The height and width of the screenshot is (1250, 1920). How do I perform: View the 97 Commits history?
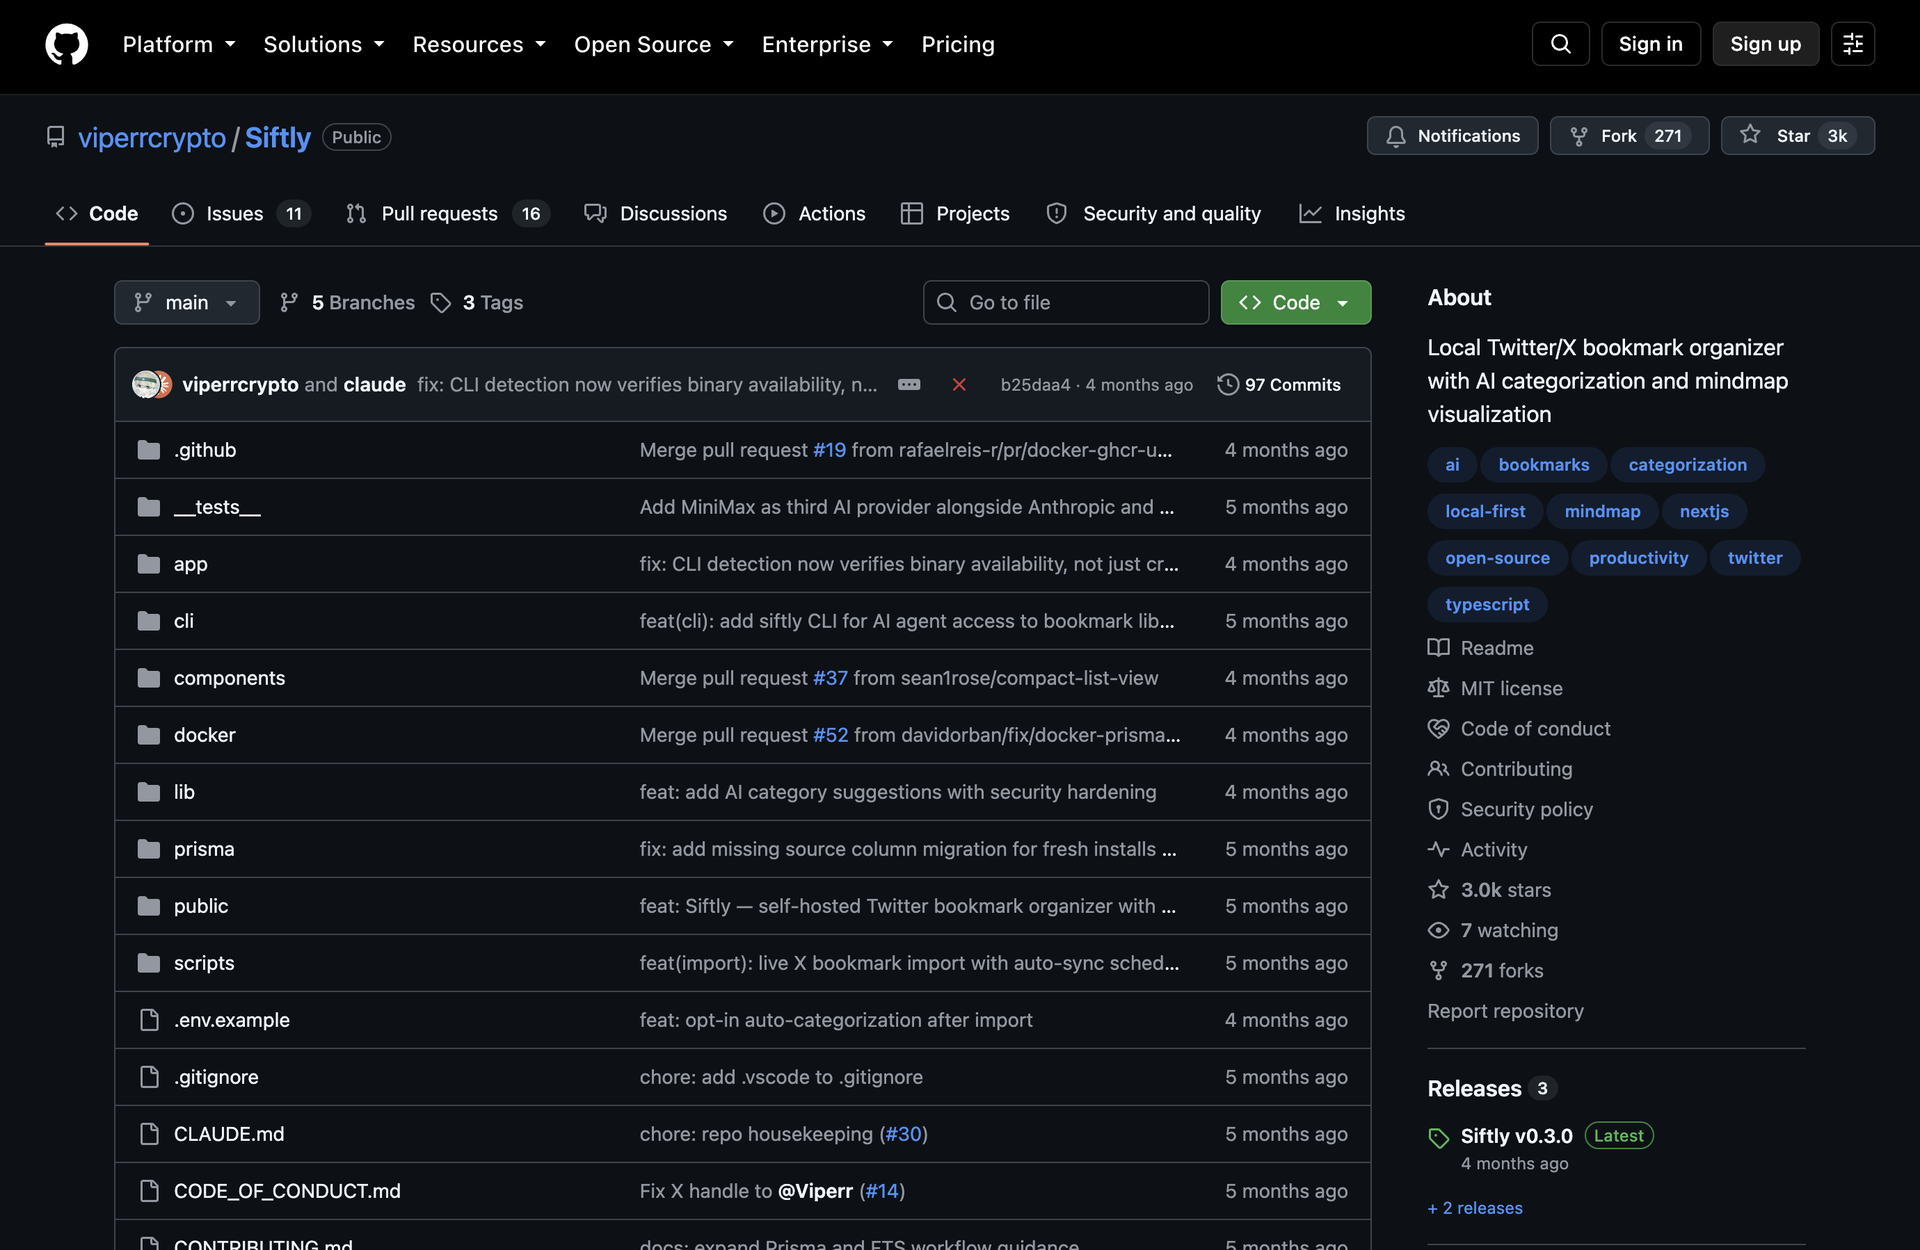pos(1279,385)
